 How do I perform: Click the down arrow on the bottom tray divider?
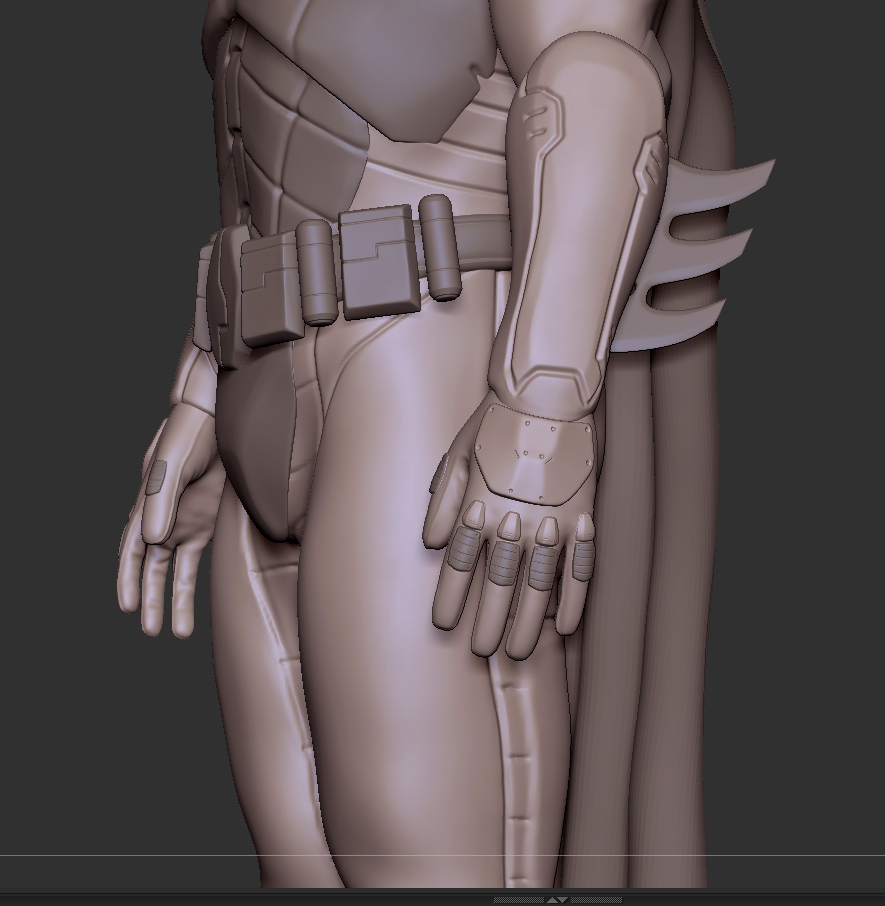[x=563, y=900]
